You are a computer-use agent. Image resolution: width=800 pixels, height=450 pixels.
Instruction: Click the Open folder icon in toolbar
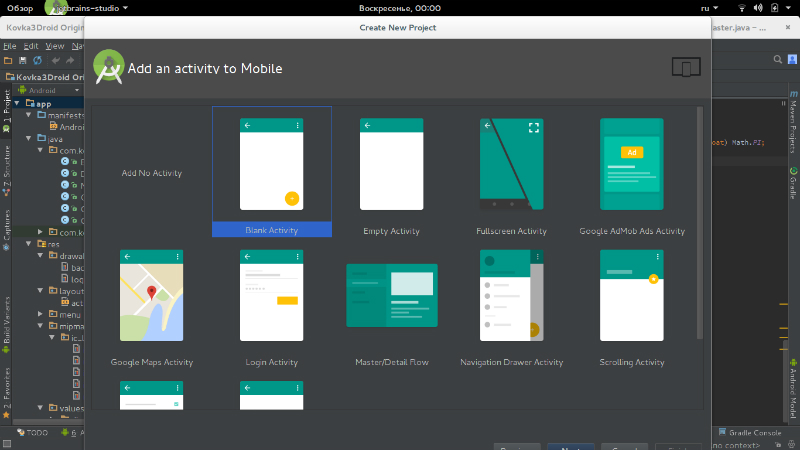click(8, 60)
